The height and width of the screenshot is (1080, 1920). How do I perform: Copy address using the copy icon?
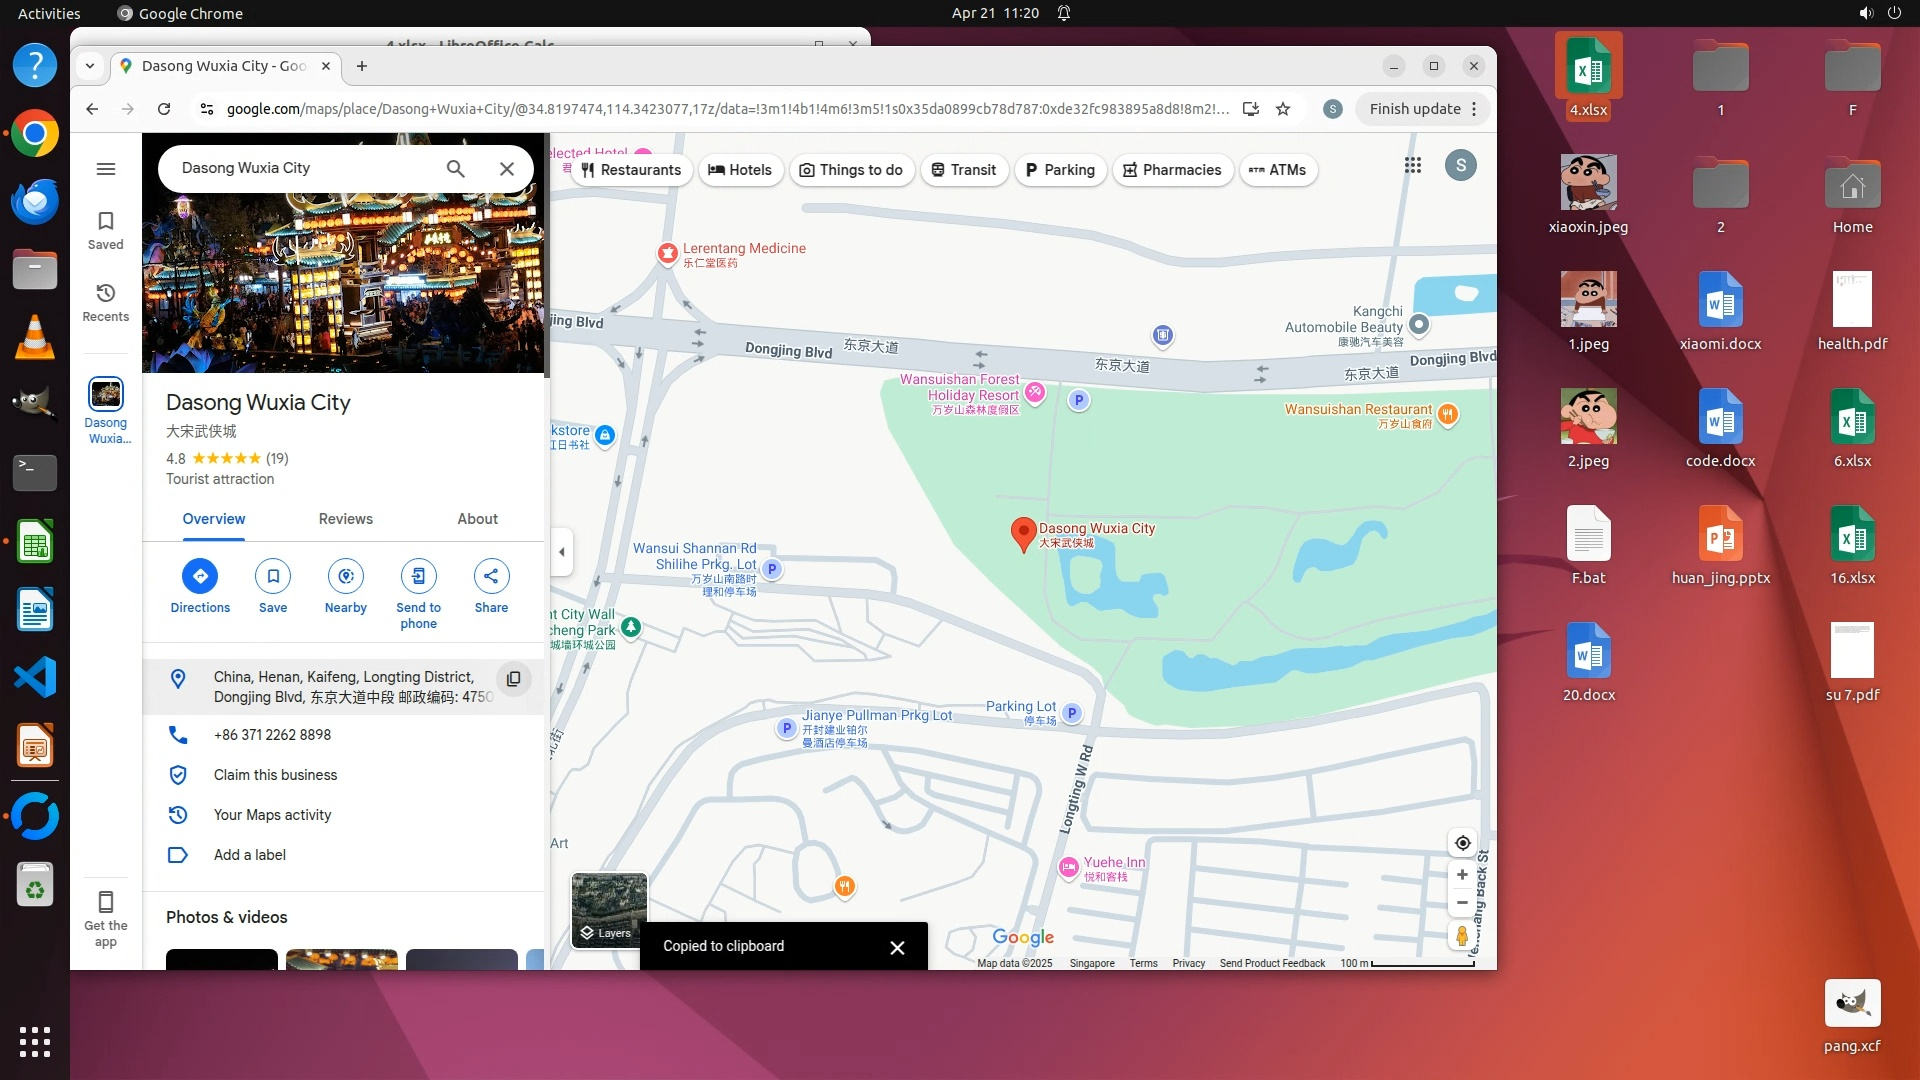(513, 679)
